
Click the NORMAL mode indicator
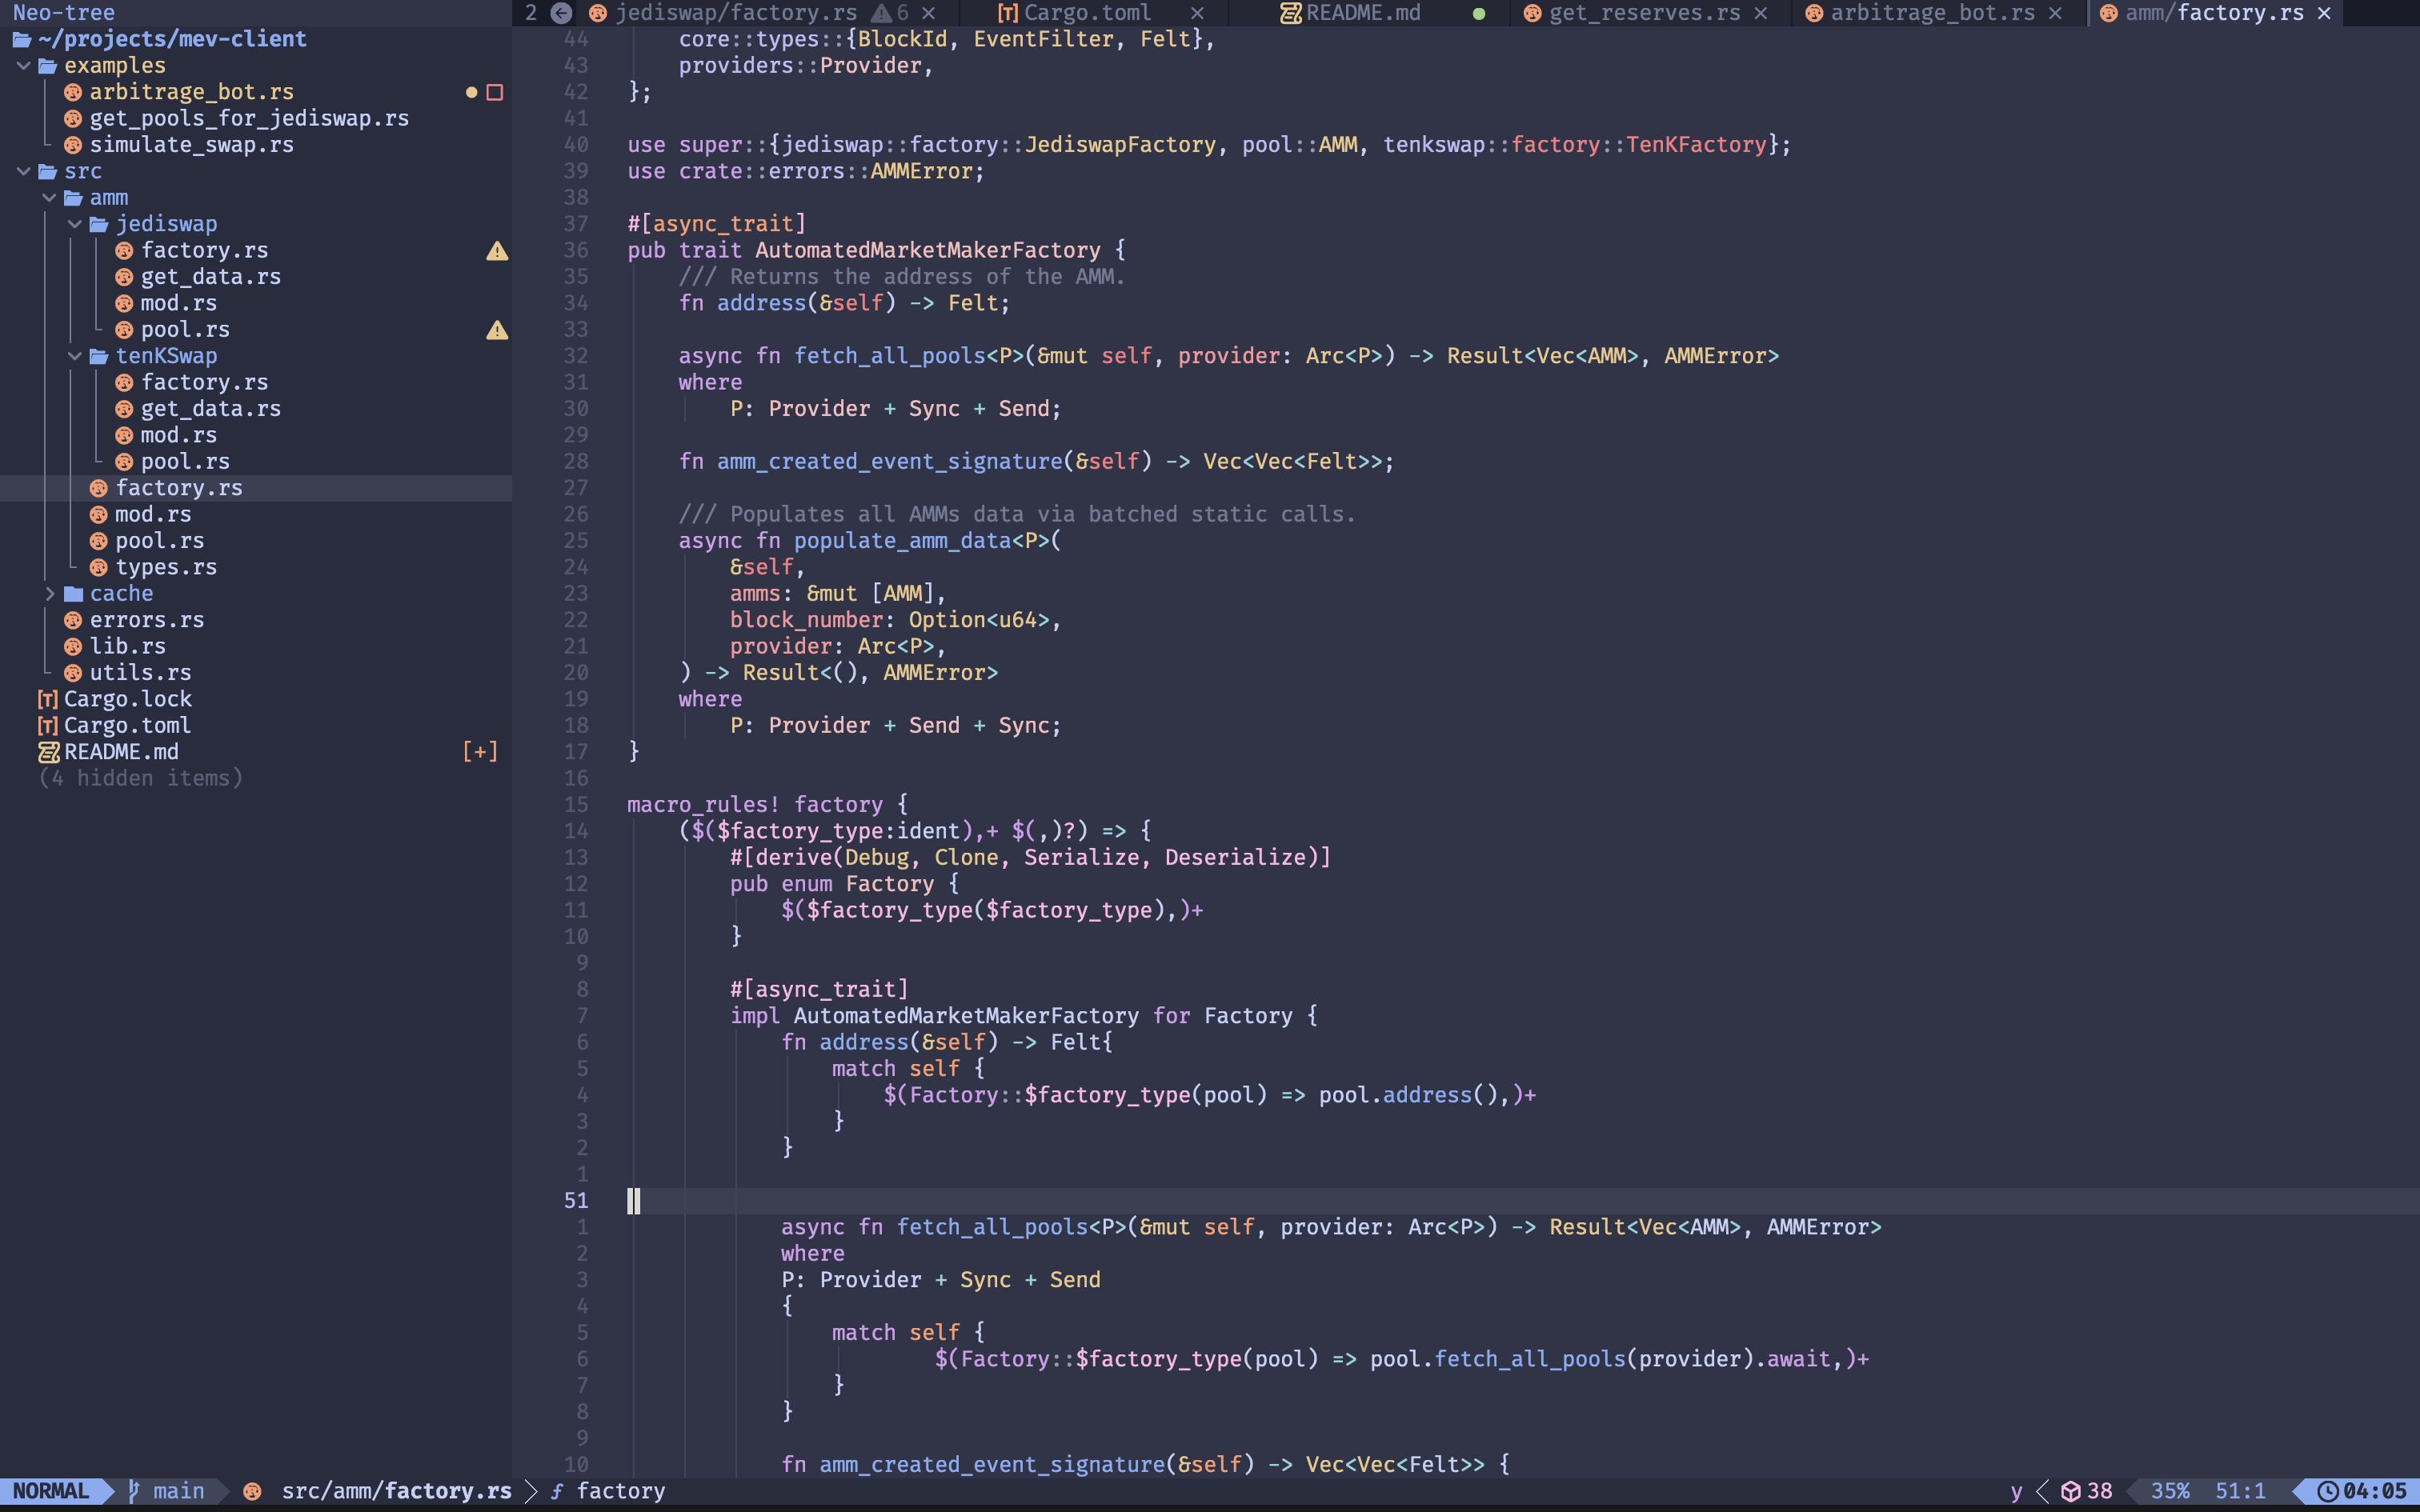tap(50, 1491)
